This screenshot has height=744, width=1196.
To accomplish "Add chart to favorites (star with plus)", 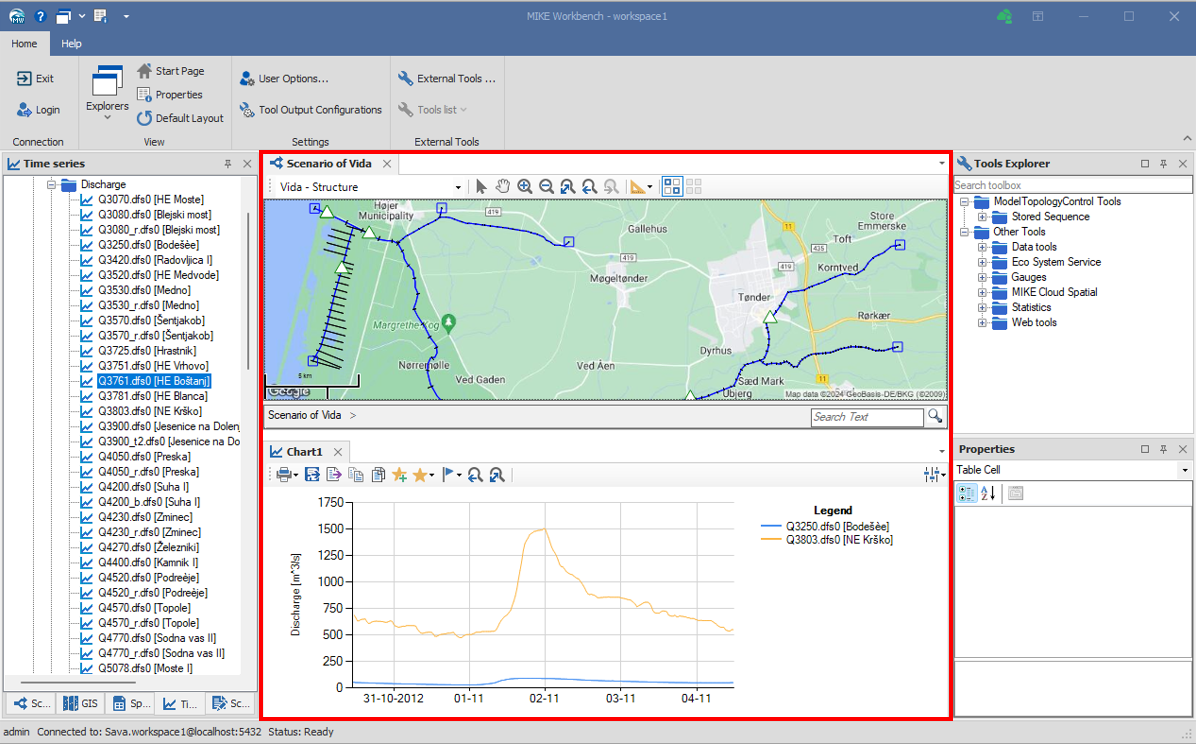I will [399, 475].
